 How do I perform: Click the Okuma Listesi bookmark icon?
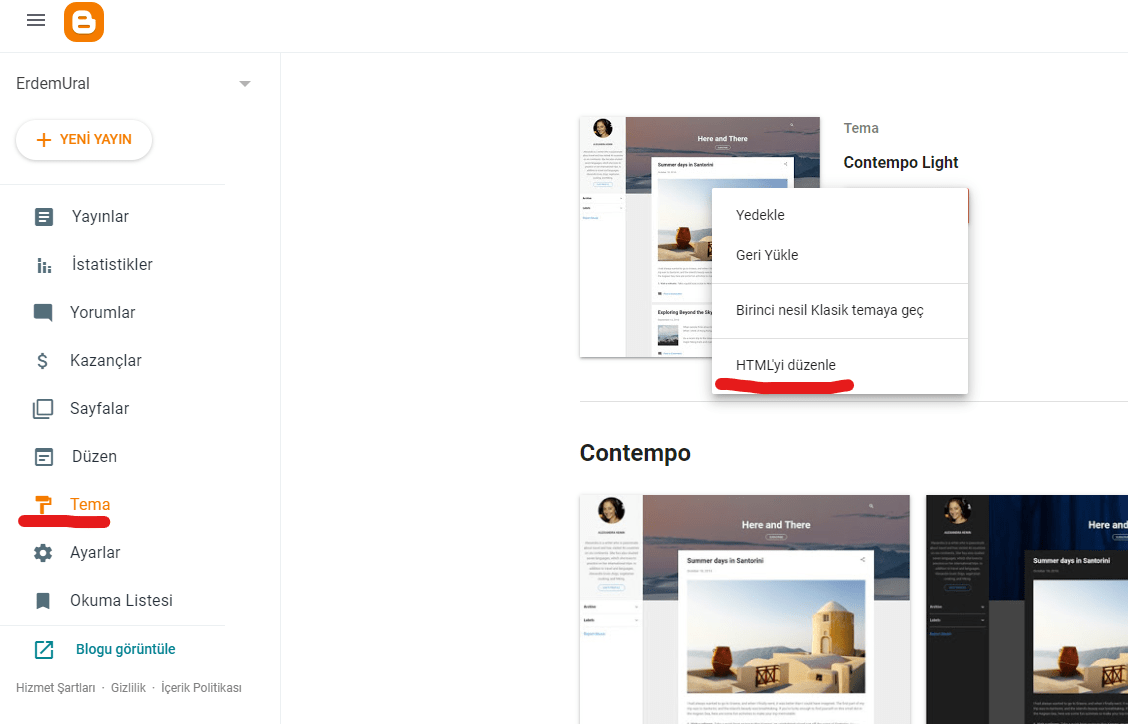[x=43, y=601]
